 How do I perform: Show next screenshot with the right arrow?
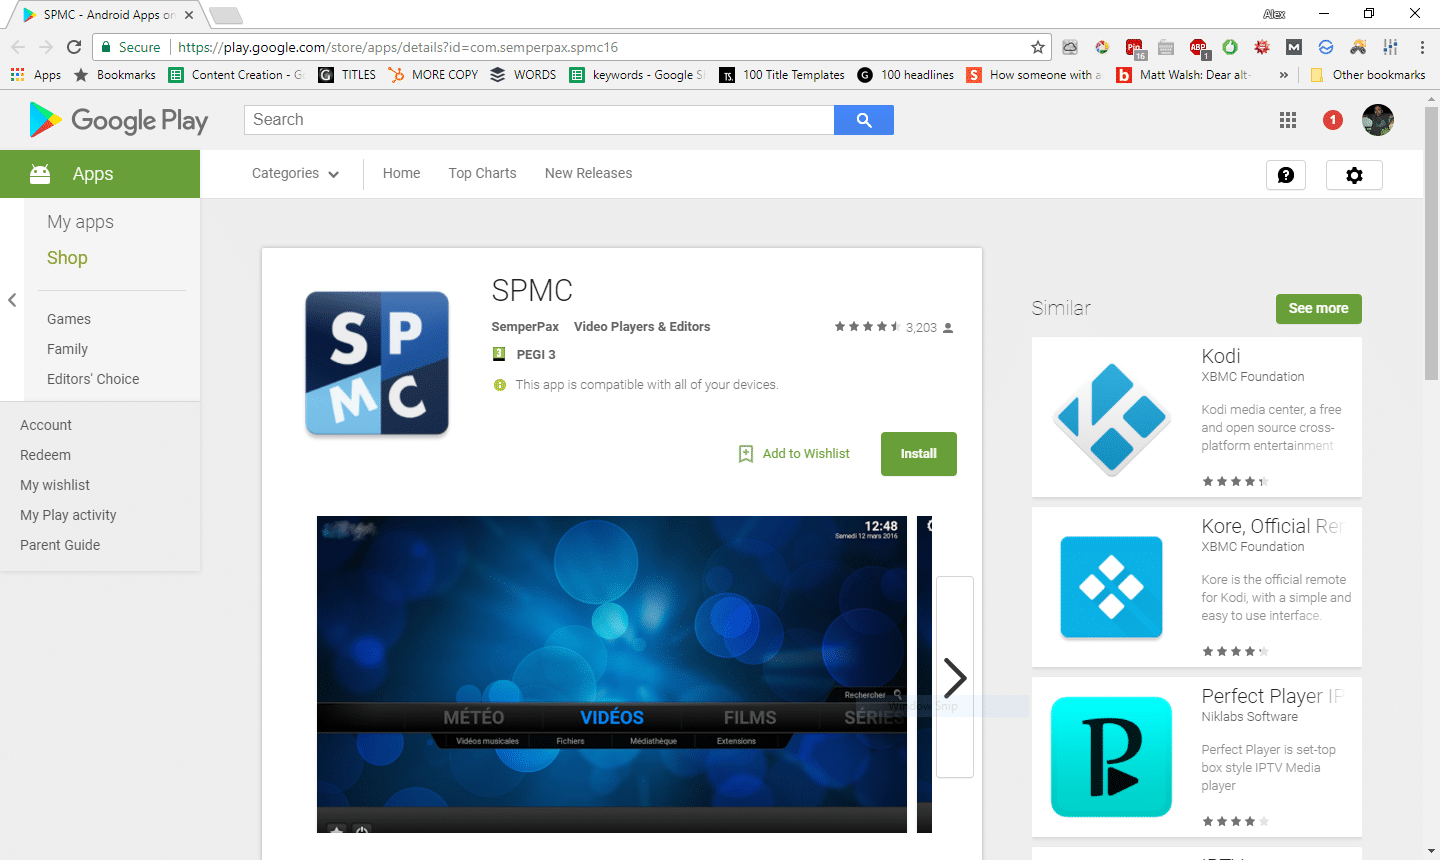[955, 677]
